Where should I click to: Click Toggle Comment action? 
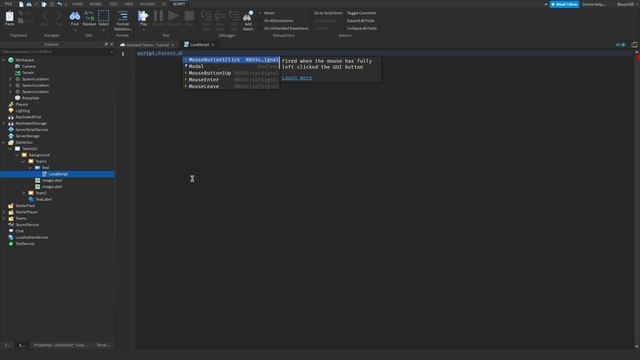tap(362, 13)
